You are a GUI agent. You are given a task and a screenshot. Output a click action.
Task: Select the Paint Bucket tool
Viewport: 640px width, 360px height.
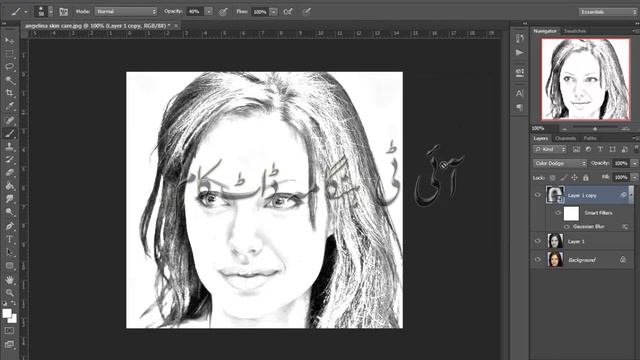[x=9, y=186]
